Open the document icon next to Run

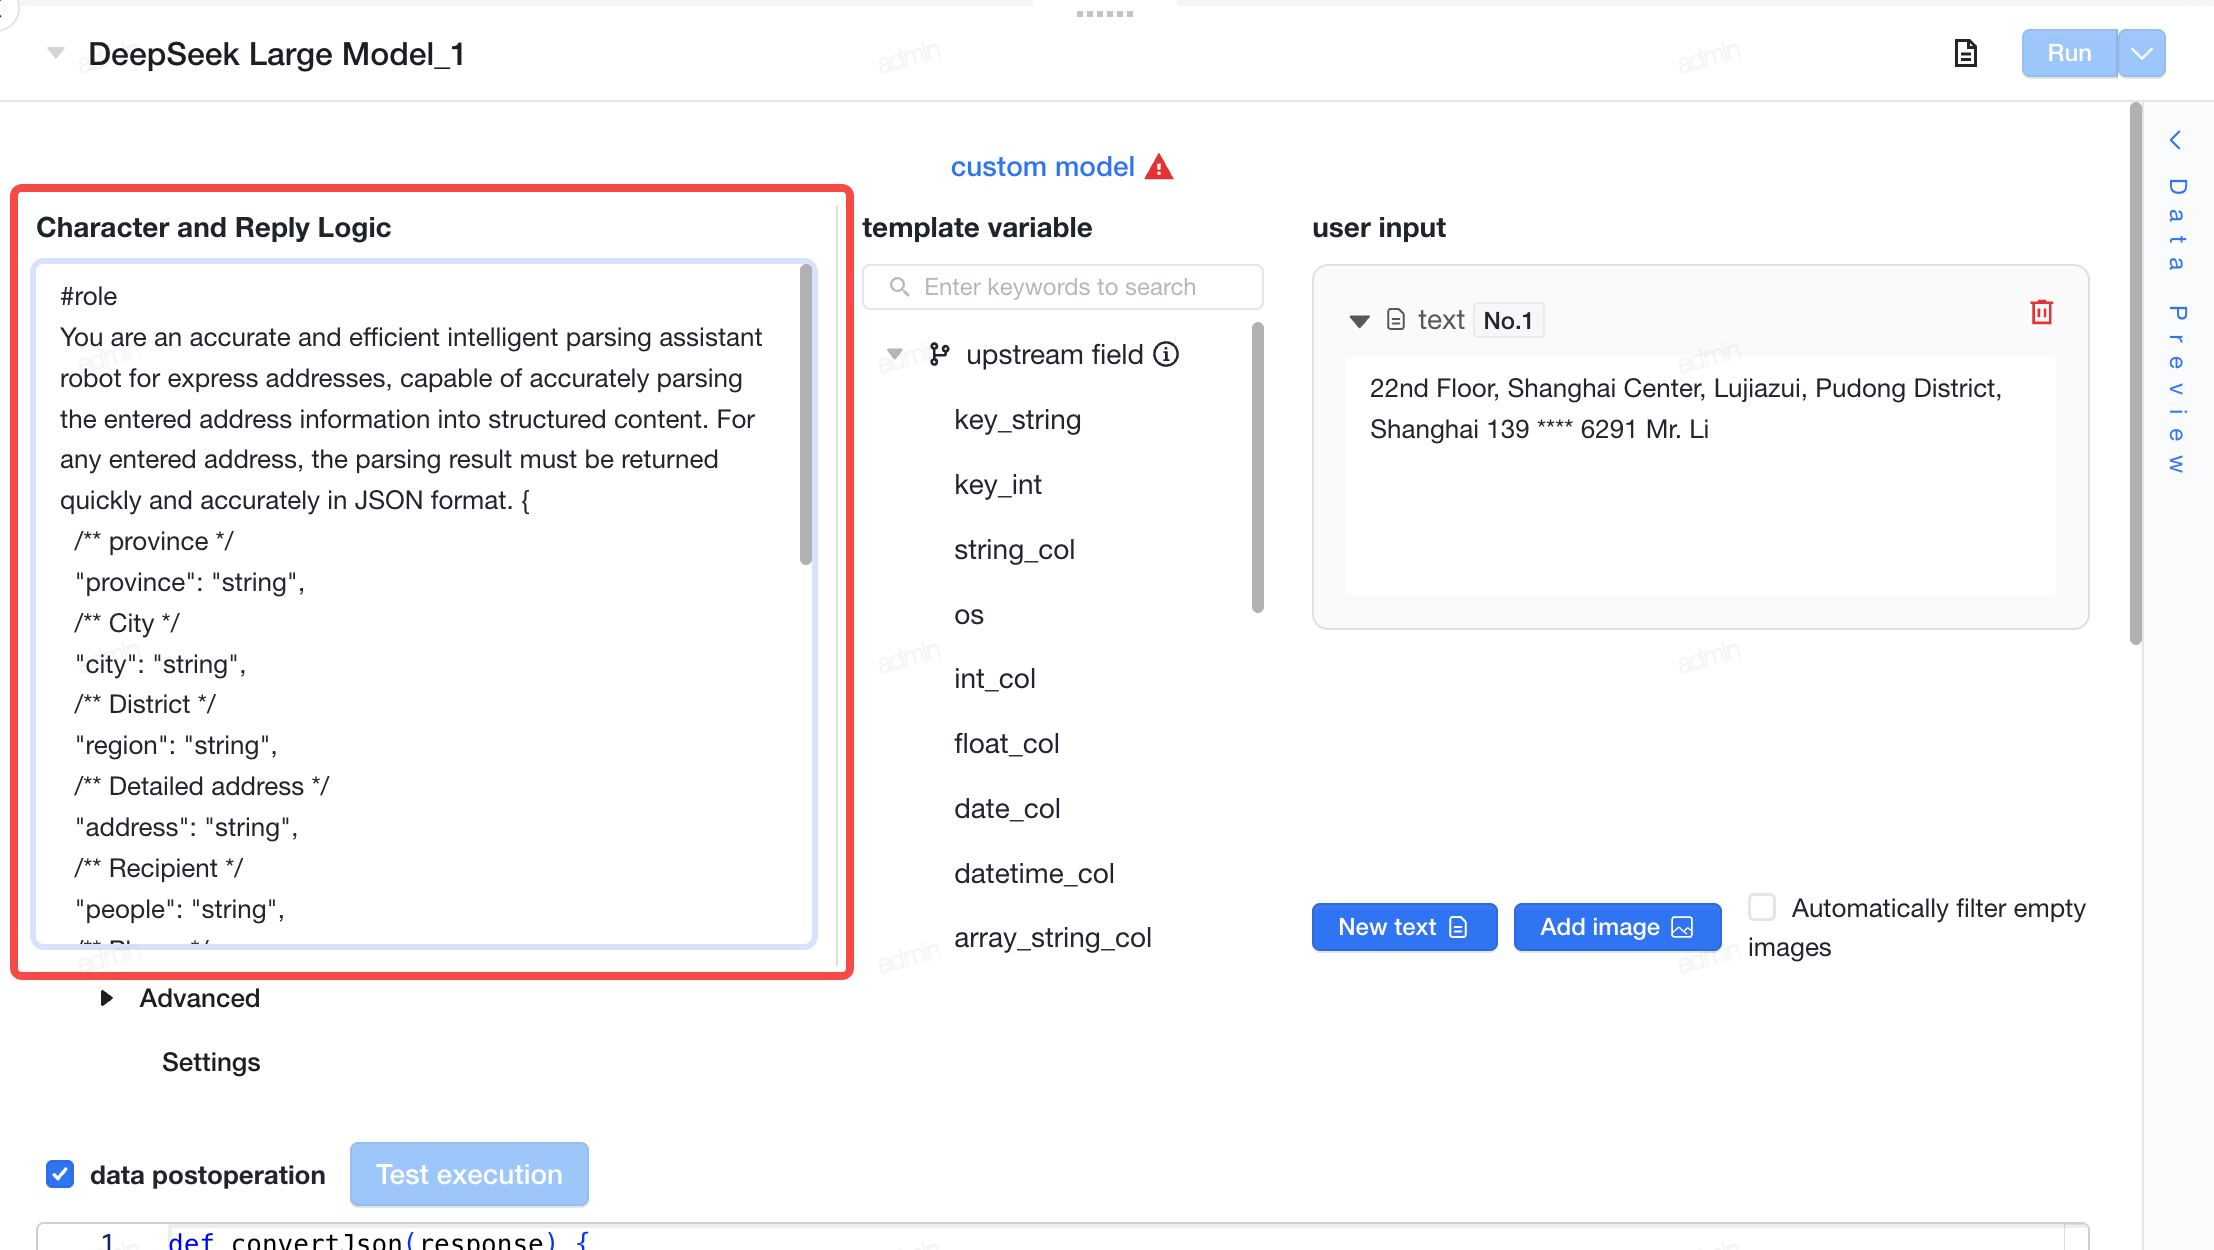(x=1965, y=53)
